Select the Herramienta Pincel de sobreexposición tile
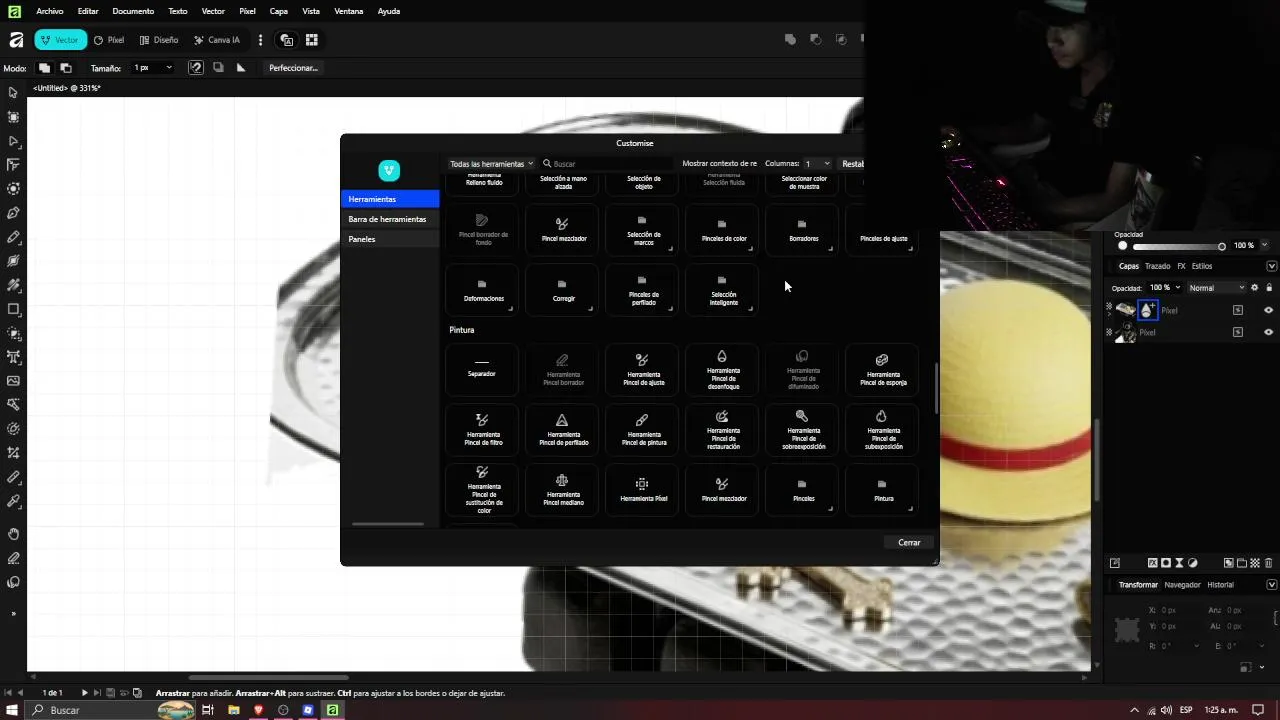This screenshot has height=720, width=1280. coord(803,429)
